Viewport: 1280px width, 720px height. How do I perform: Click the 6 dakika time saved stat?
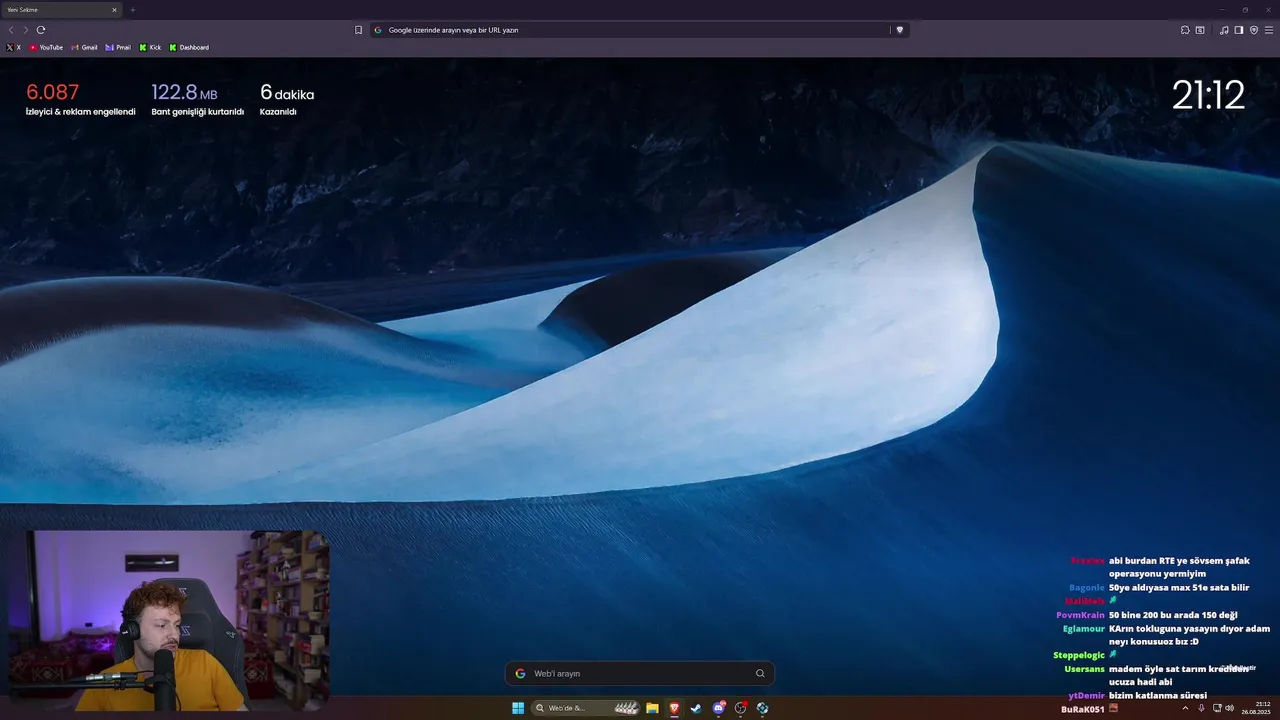click(287, 99)
